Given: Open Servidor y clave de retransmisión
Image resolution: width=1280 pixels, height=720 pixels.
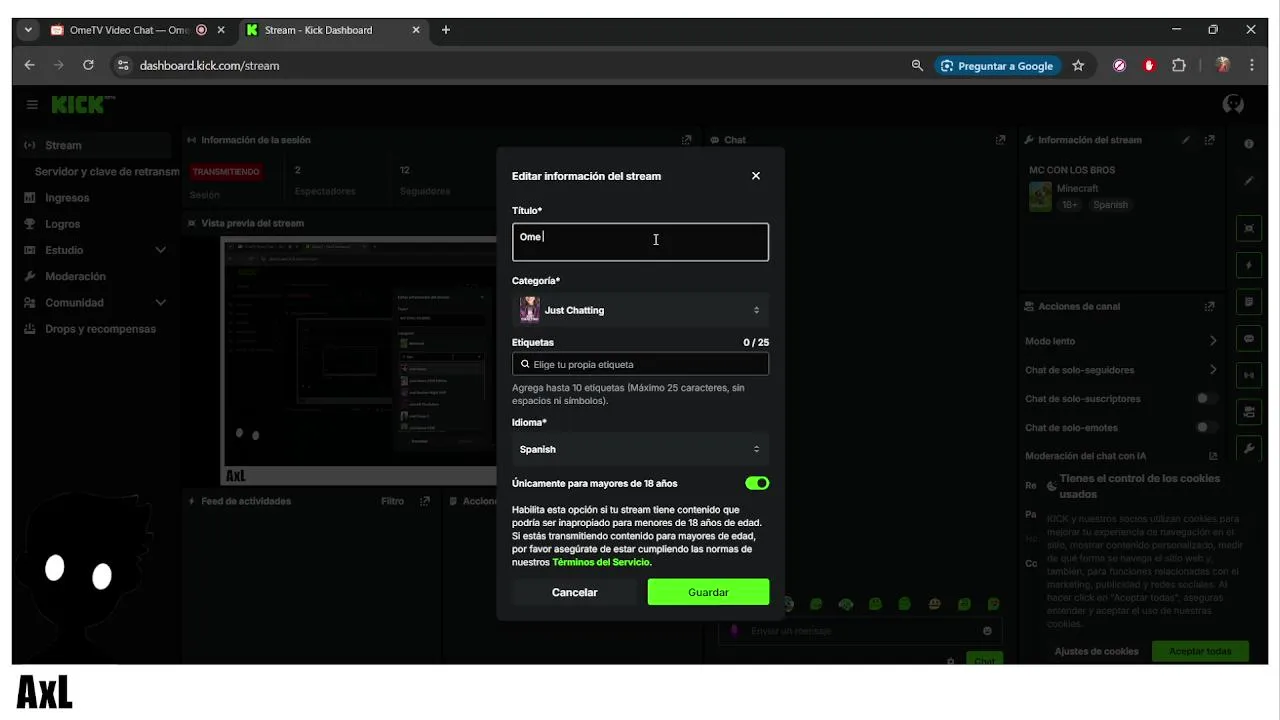Looking at the screenshot, I should click(107, 171).
